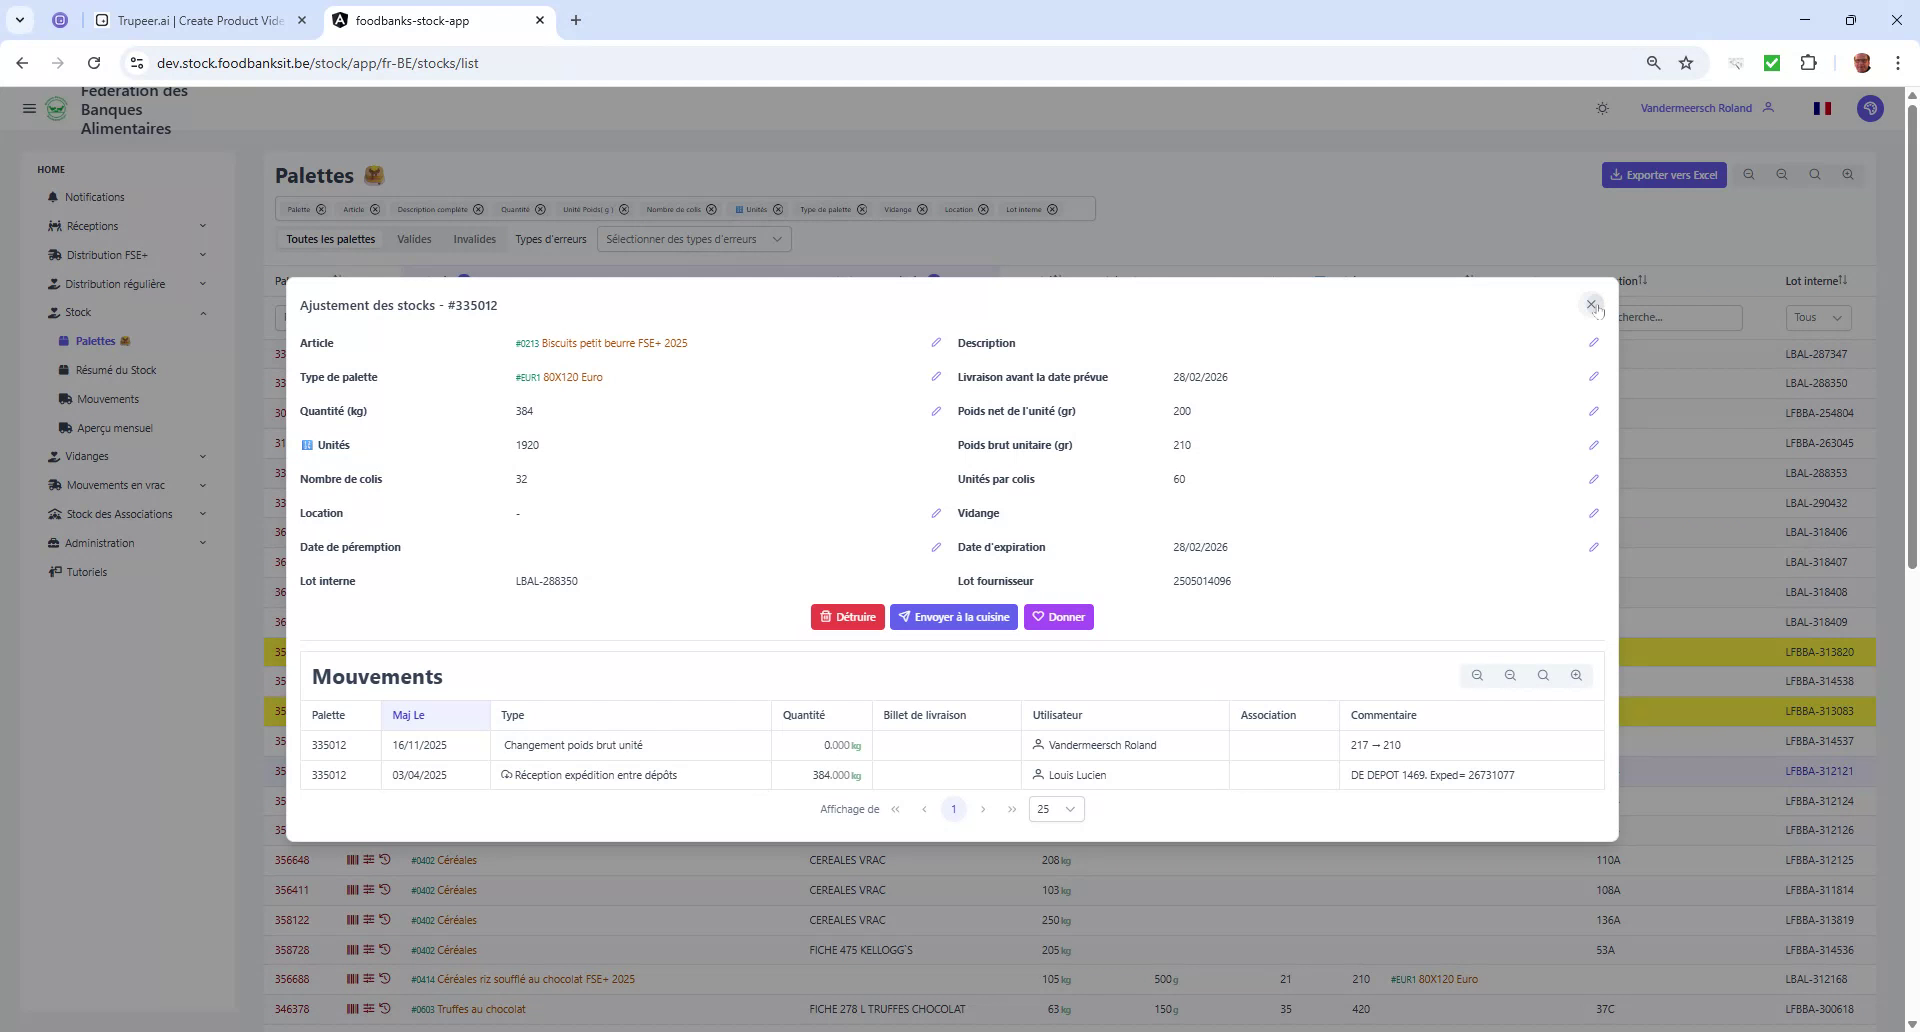Click the next page arrow in pagination
The image size is (1920, 1032).
click(x=984, y=809)
